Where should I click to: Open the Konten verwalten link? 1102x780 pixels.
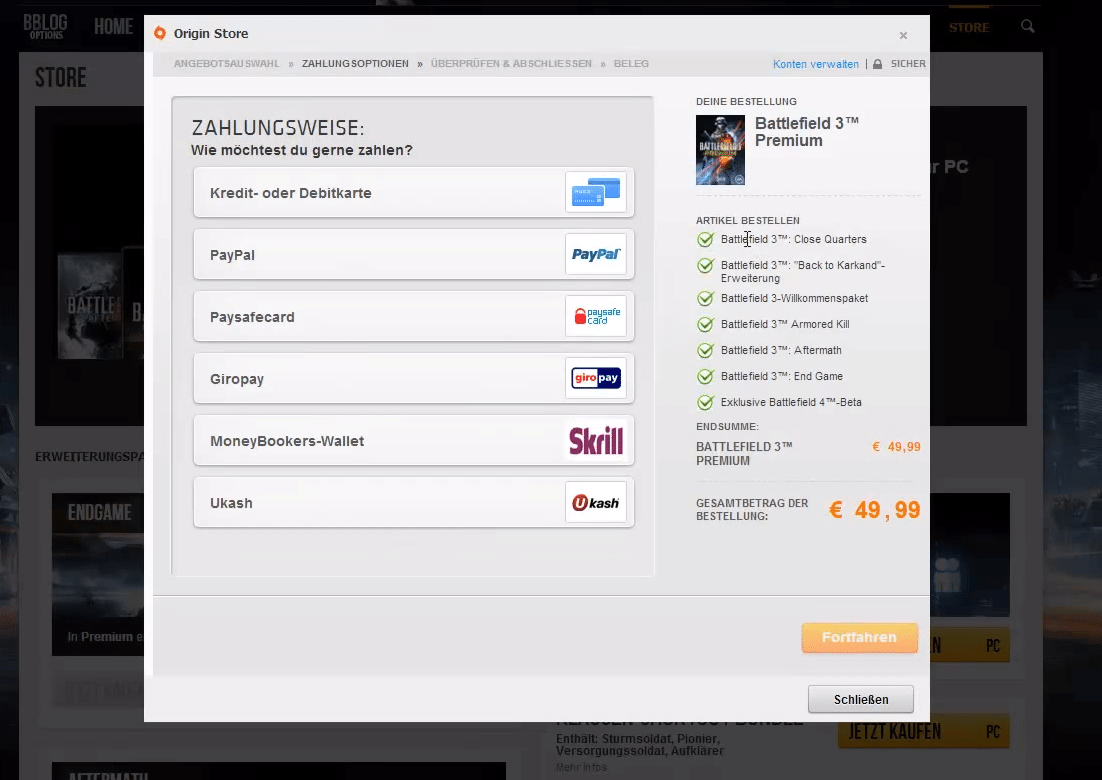(x=815, y=64)
